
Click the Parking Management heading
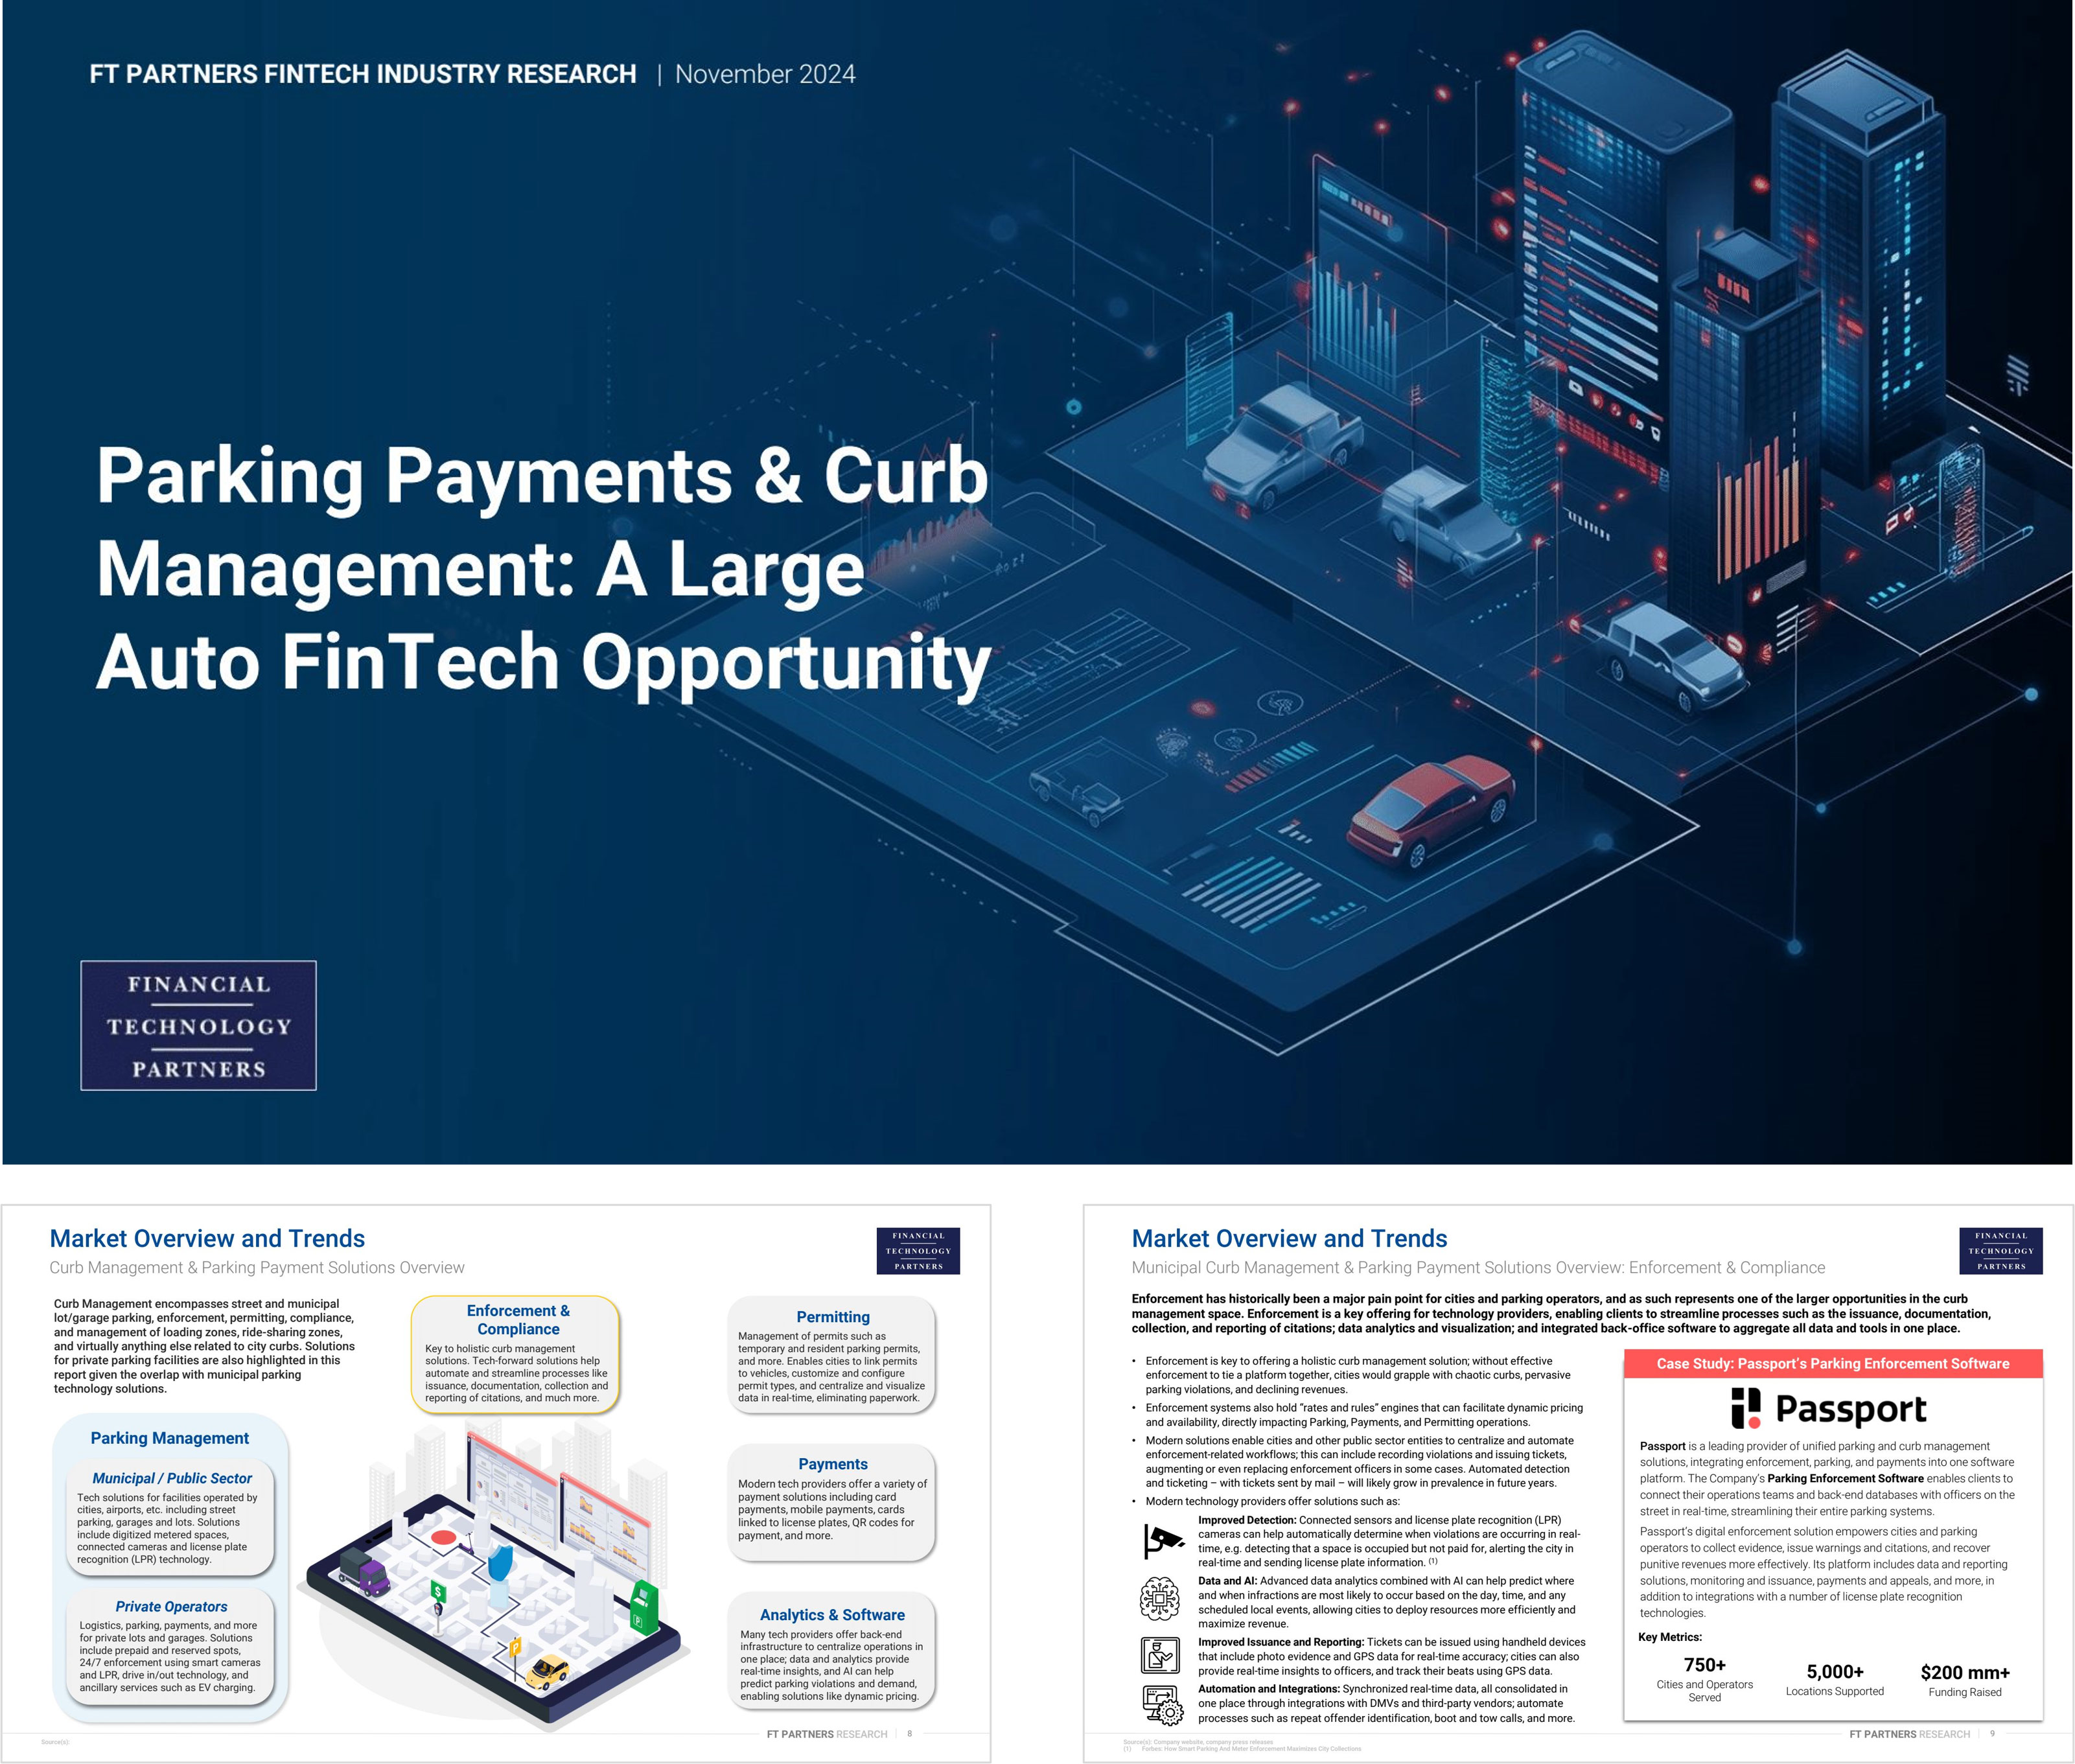pos(170,1438)
